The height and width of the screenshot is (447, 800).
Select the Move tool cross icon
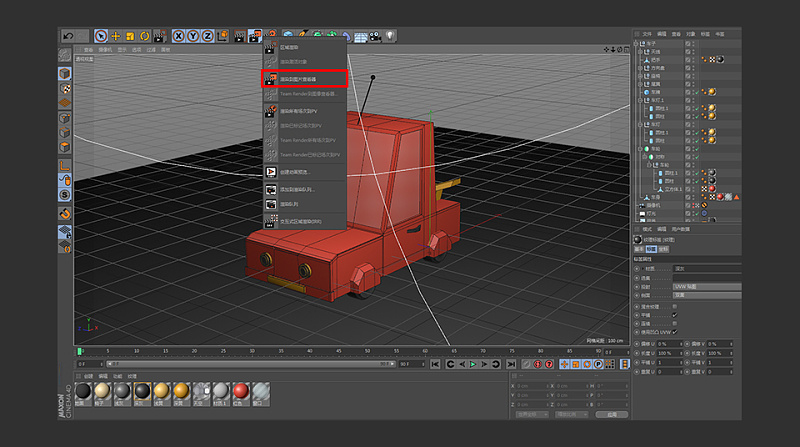tap(116, 36)
